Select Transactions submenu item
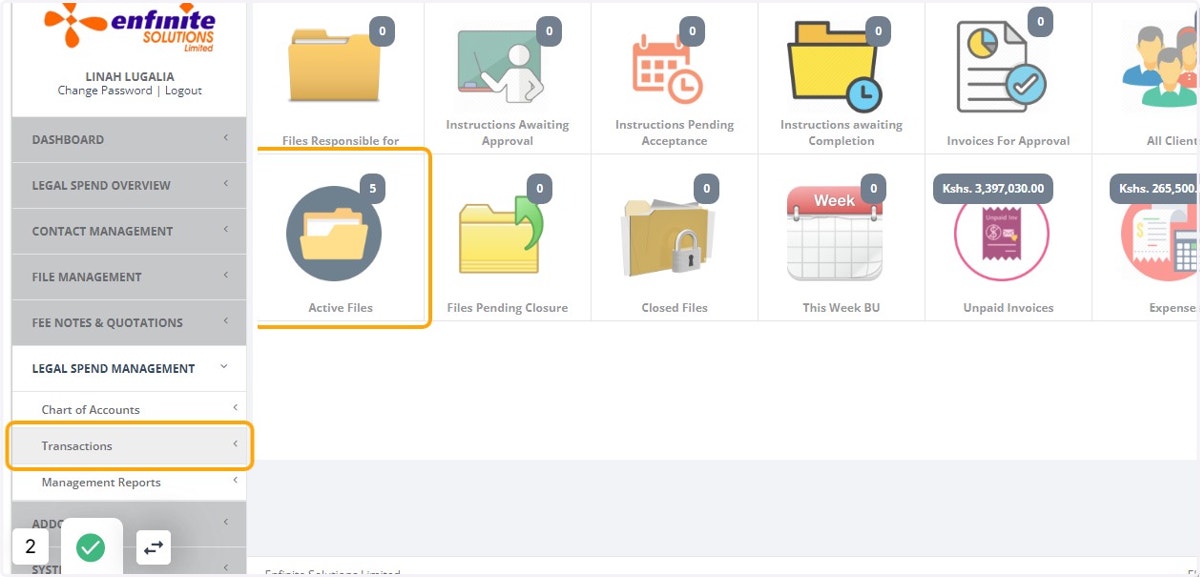Viewport: 1200px width, 577px height. pos(129,446)
